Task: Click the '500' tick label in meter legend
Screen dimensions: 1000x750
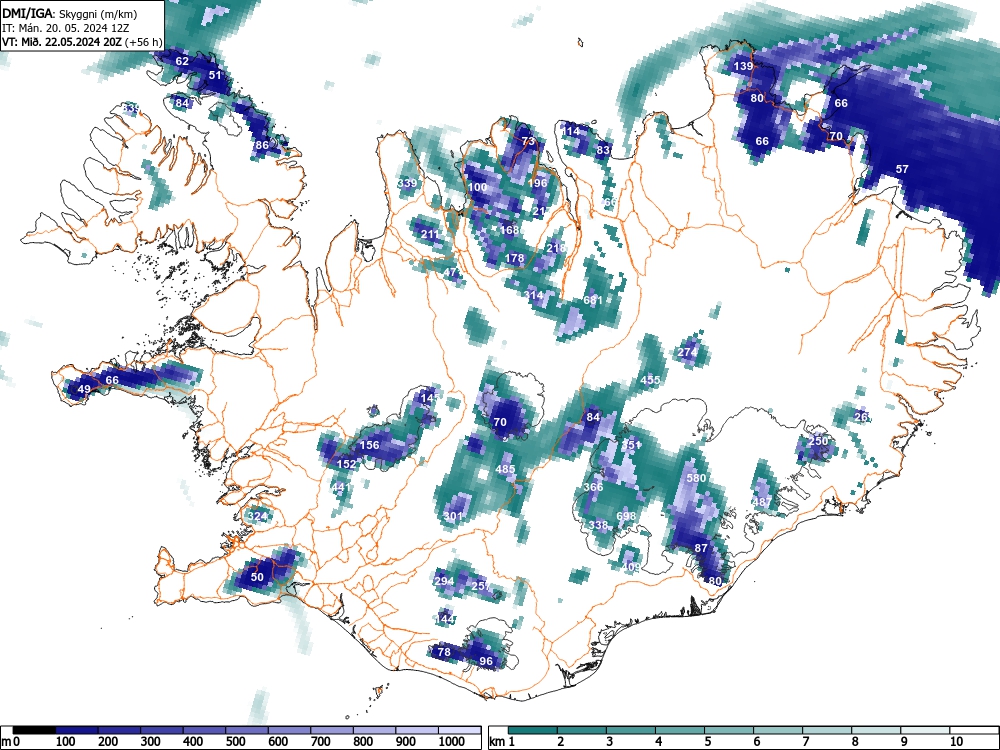Action: [235, 742]
